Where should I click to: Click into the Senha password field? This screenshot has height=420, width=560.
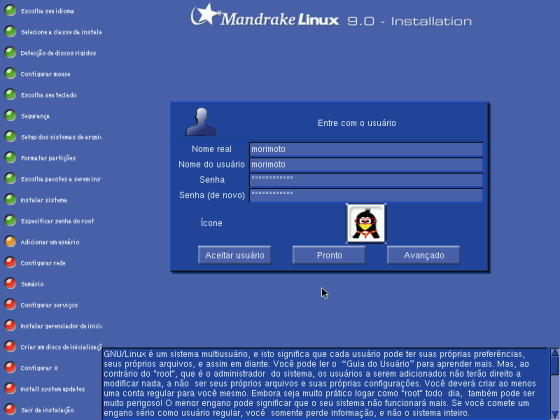[366, 180]
